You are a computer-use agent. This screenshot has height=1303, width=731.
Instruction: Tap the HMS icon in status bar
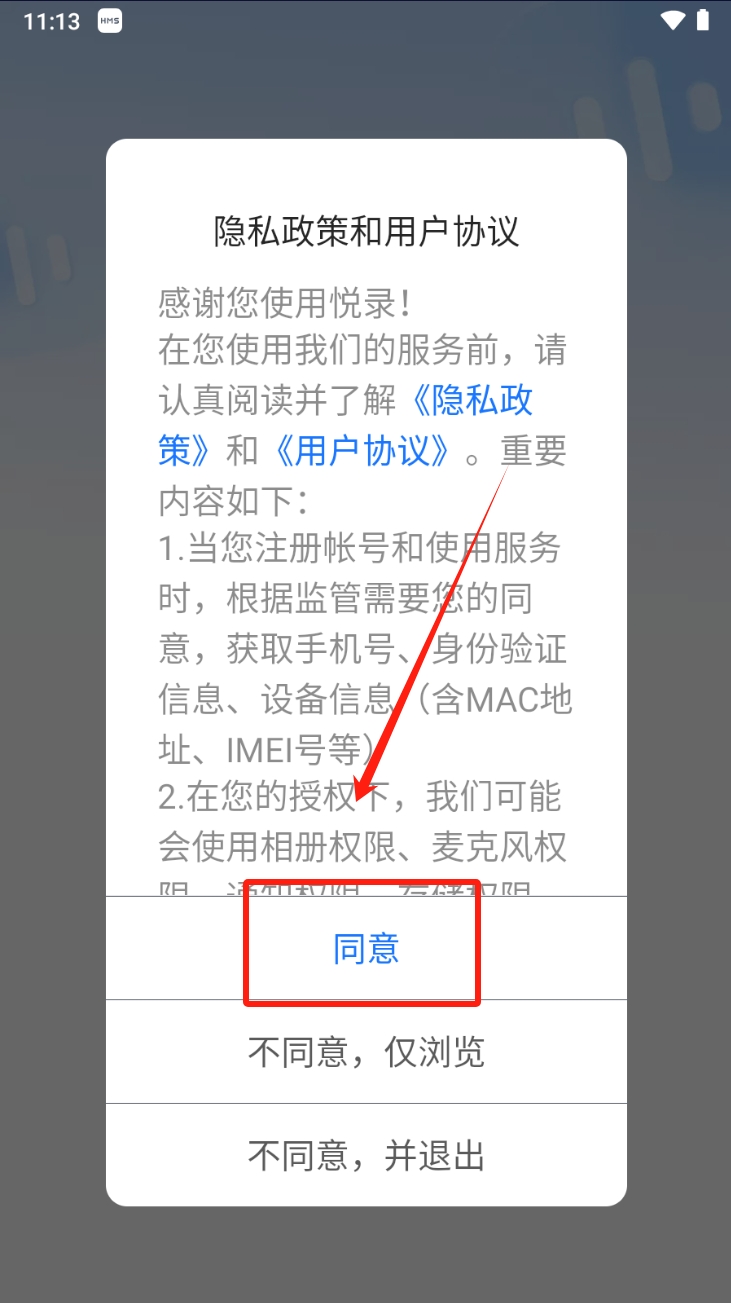coord(110,21)
